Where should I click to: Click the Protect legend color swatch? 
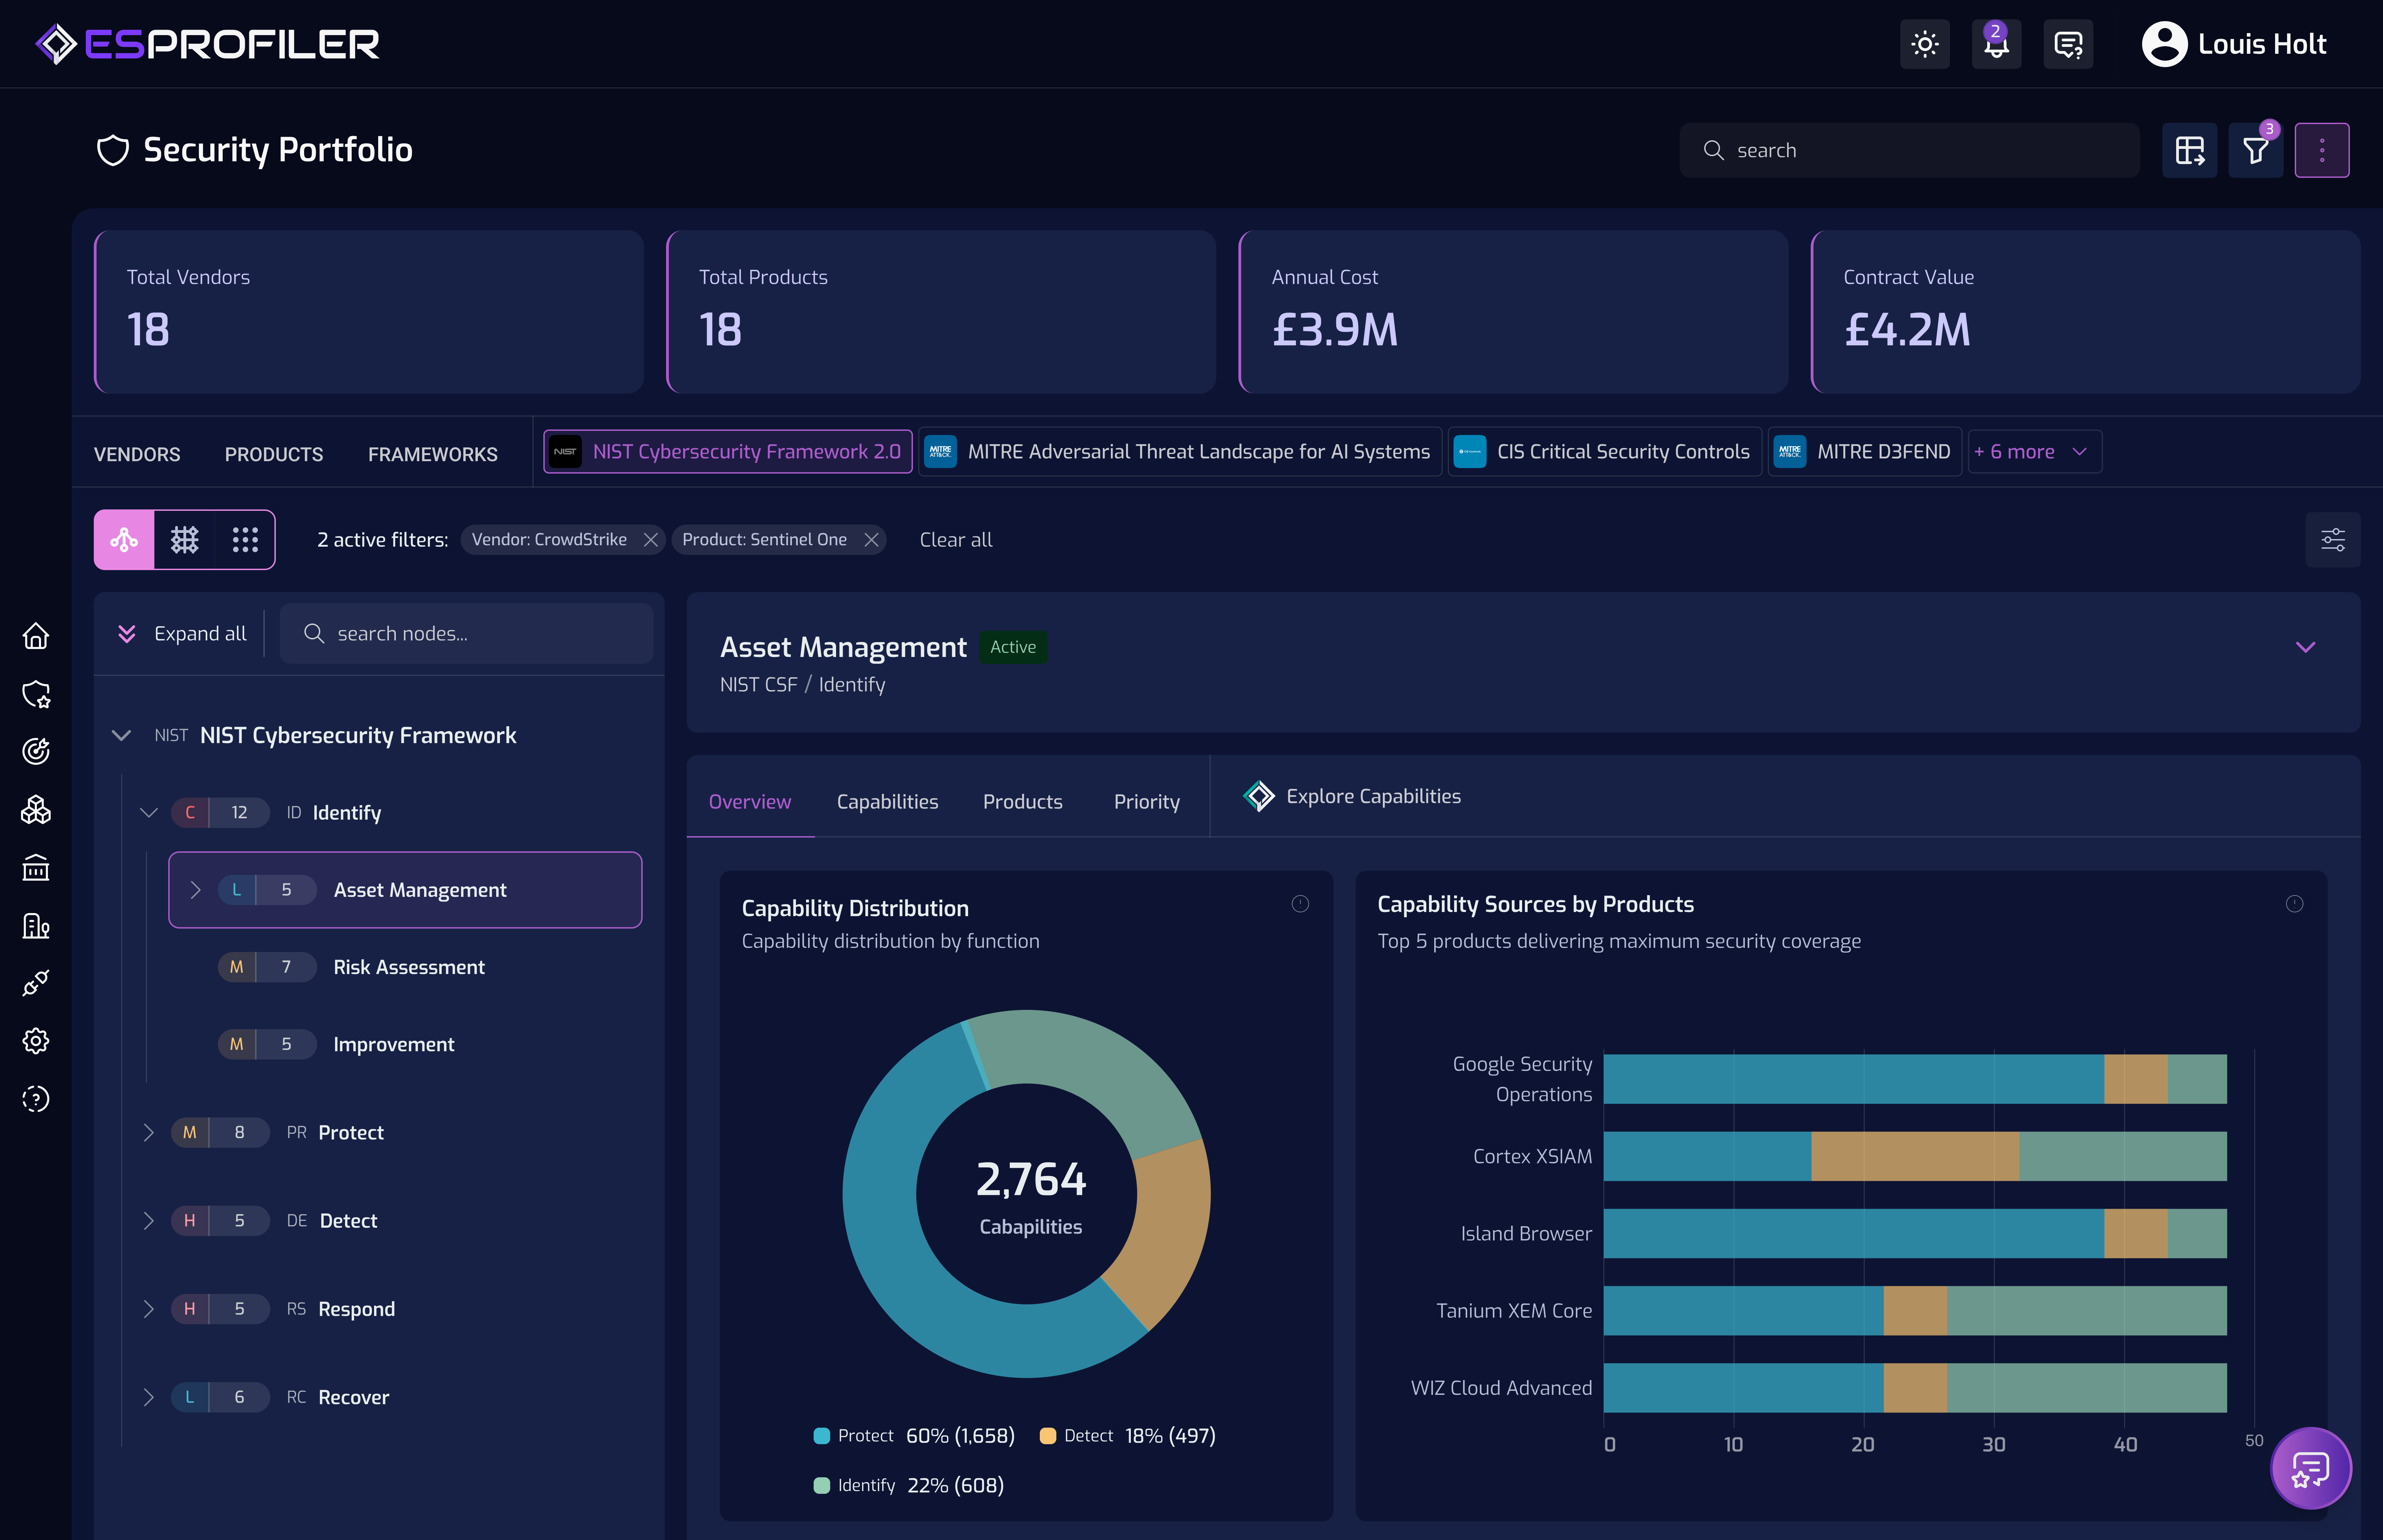pos(822,1436)
